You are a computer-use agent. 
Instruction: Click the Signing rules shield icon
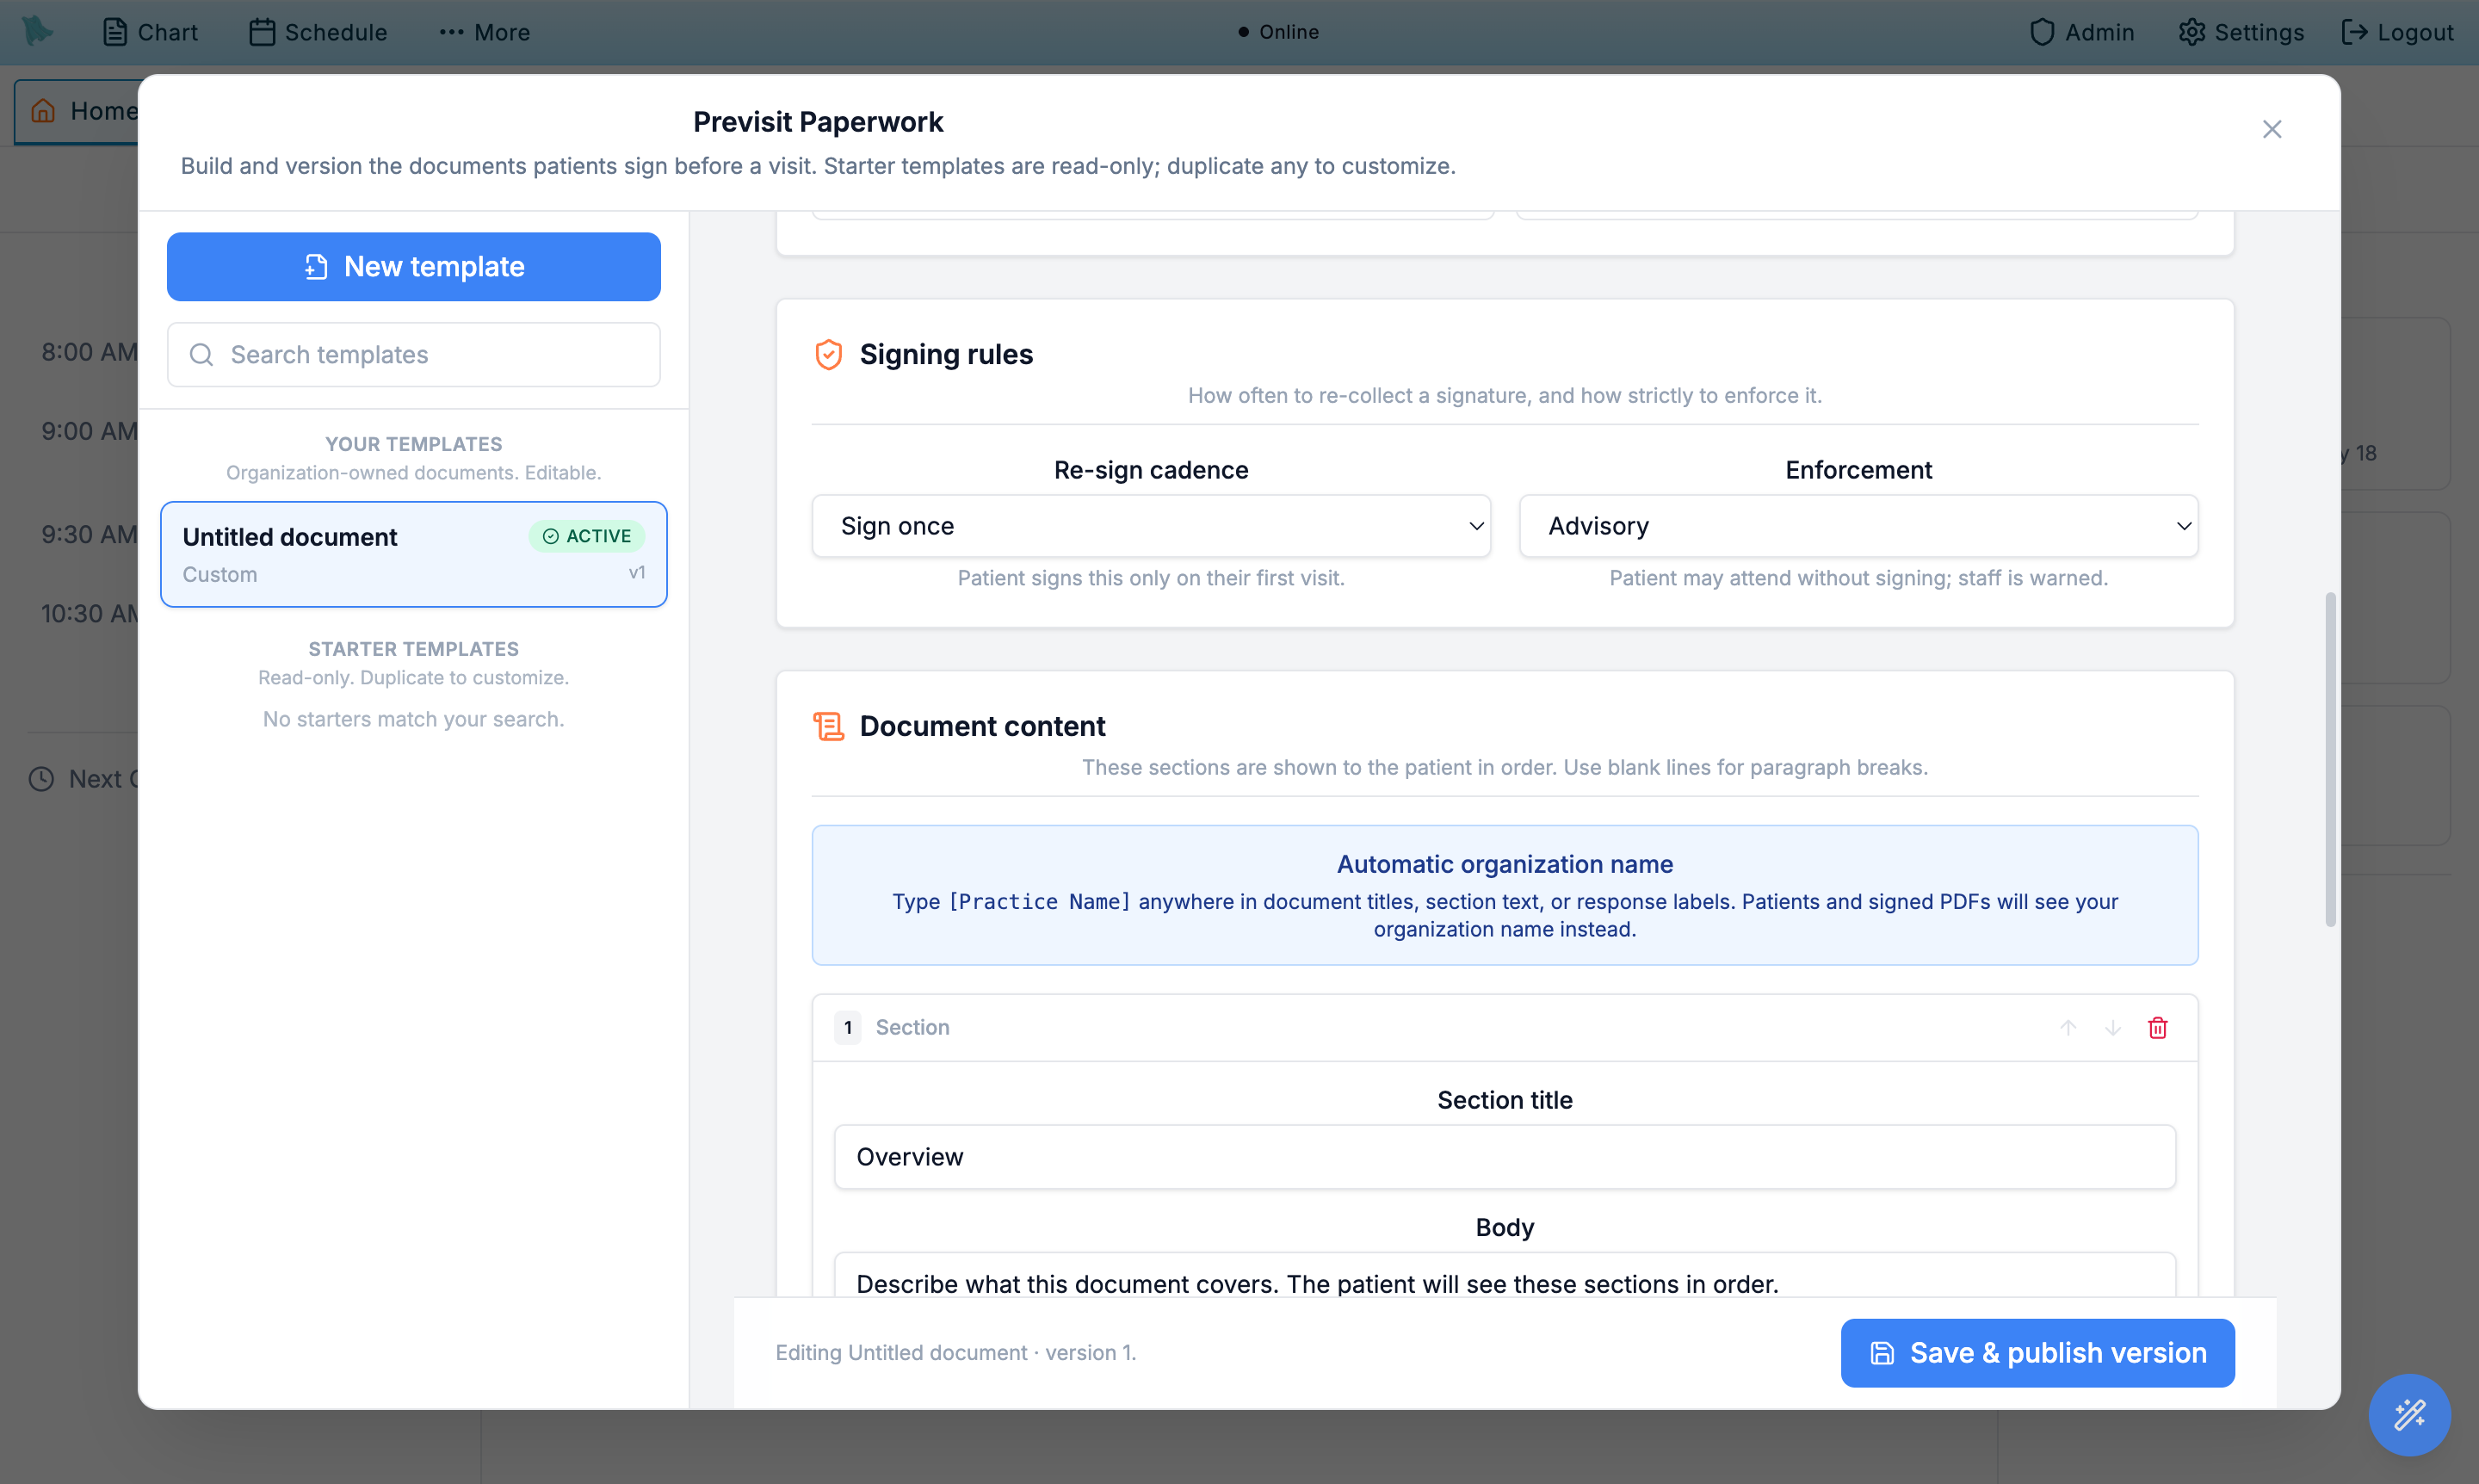[x=829, y=355]
